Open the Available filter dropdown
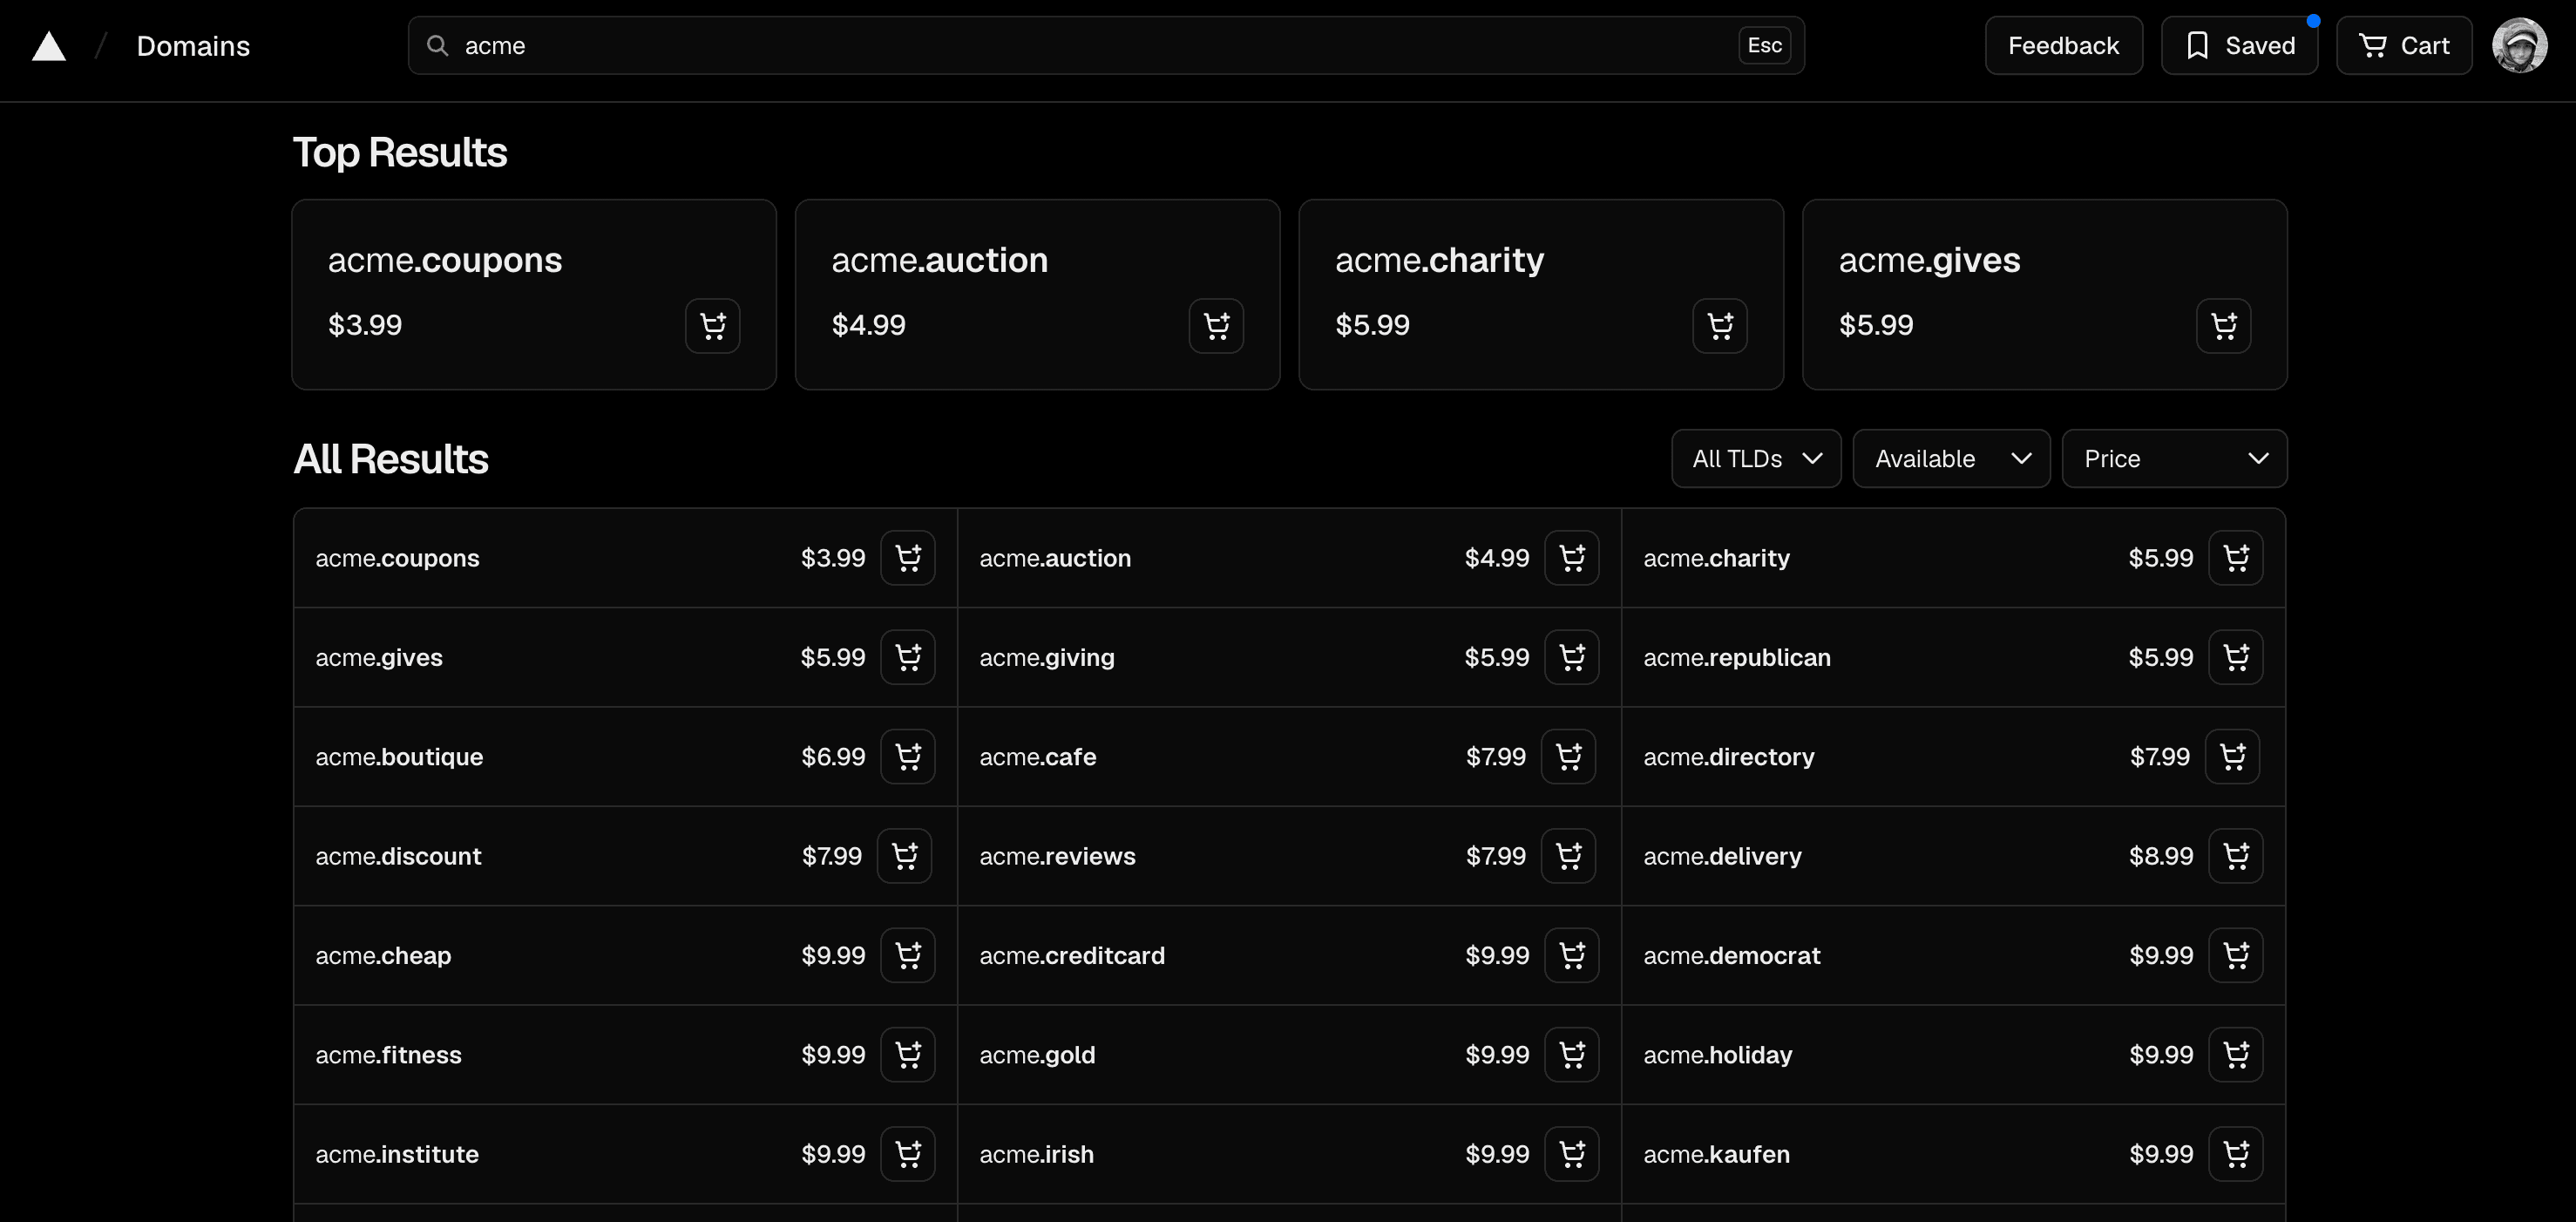Image resolution: width=2576 pixels, height=1222 pixels. pyautogui.click(x=1951, y=459)
